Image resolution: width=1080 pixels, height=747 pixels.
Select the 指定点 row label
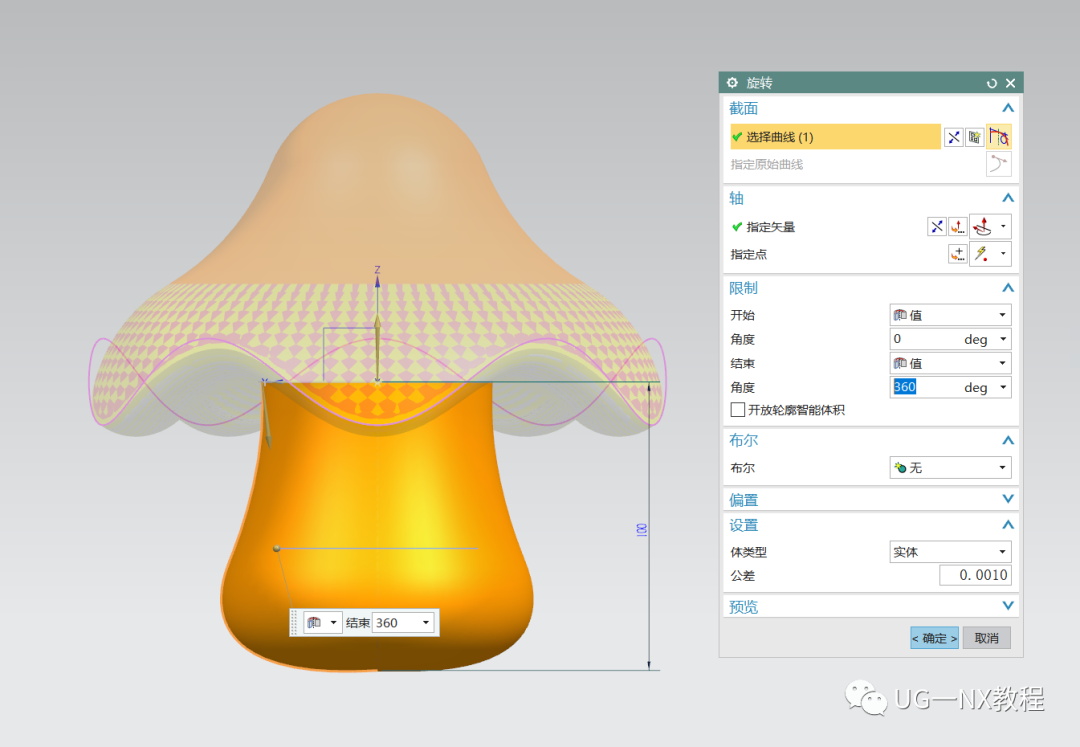749,254
